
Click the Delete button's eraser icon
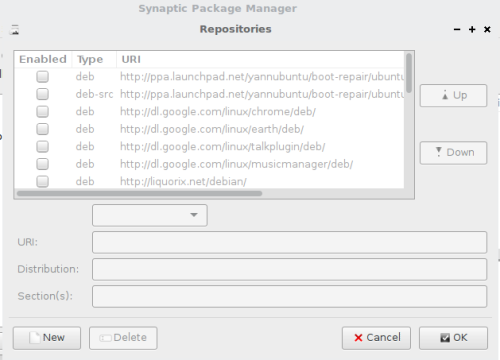coord(105,338)
